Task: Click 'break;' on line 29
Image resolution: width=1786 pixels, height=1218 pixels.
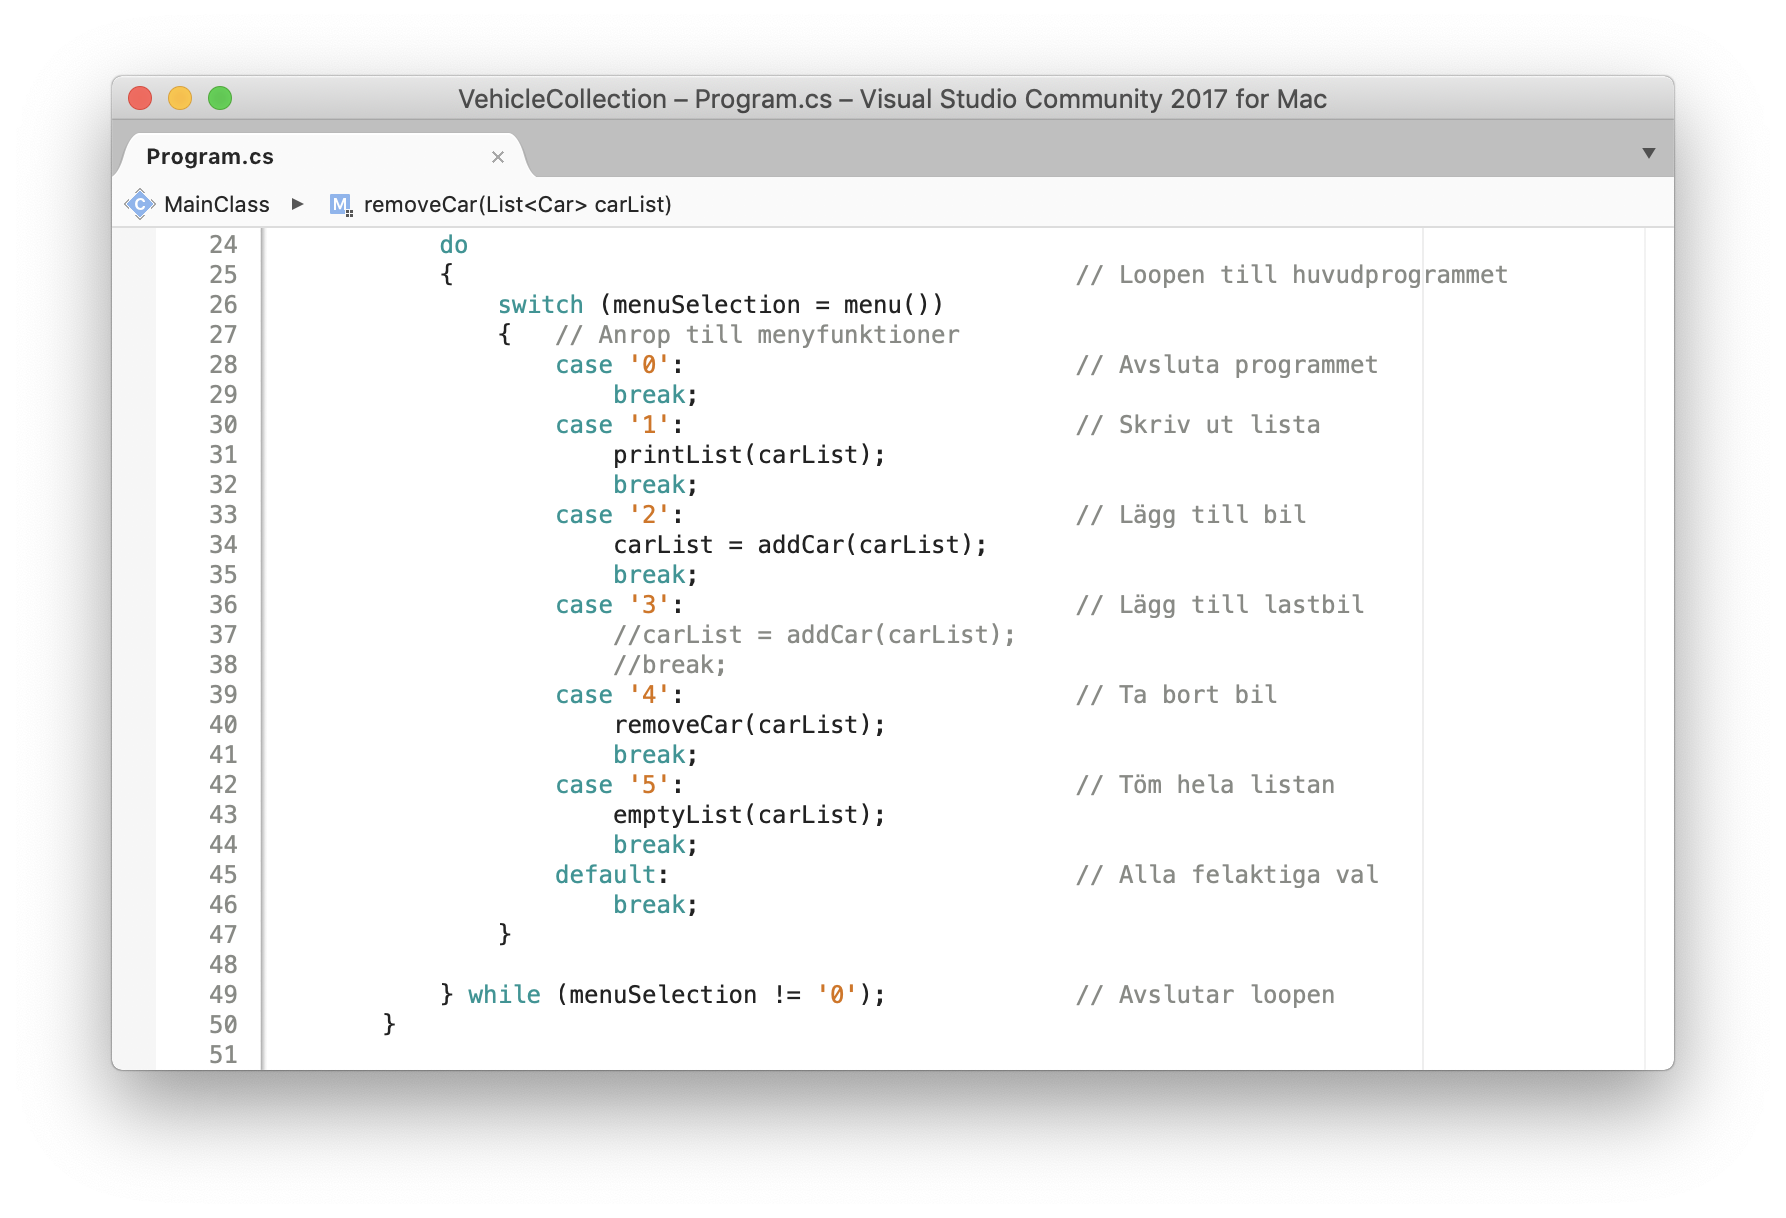Action: (655, 395)
